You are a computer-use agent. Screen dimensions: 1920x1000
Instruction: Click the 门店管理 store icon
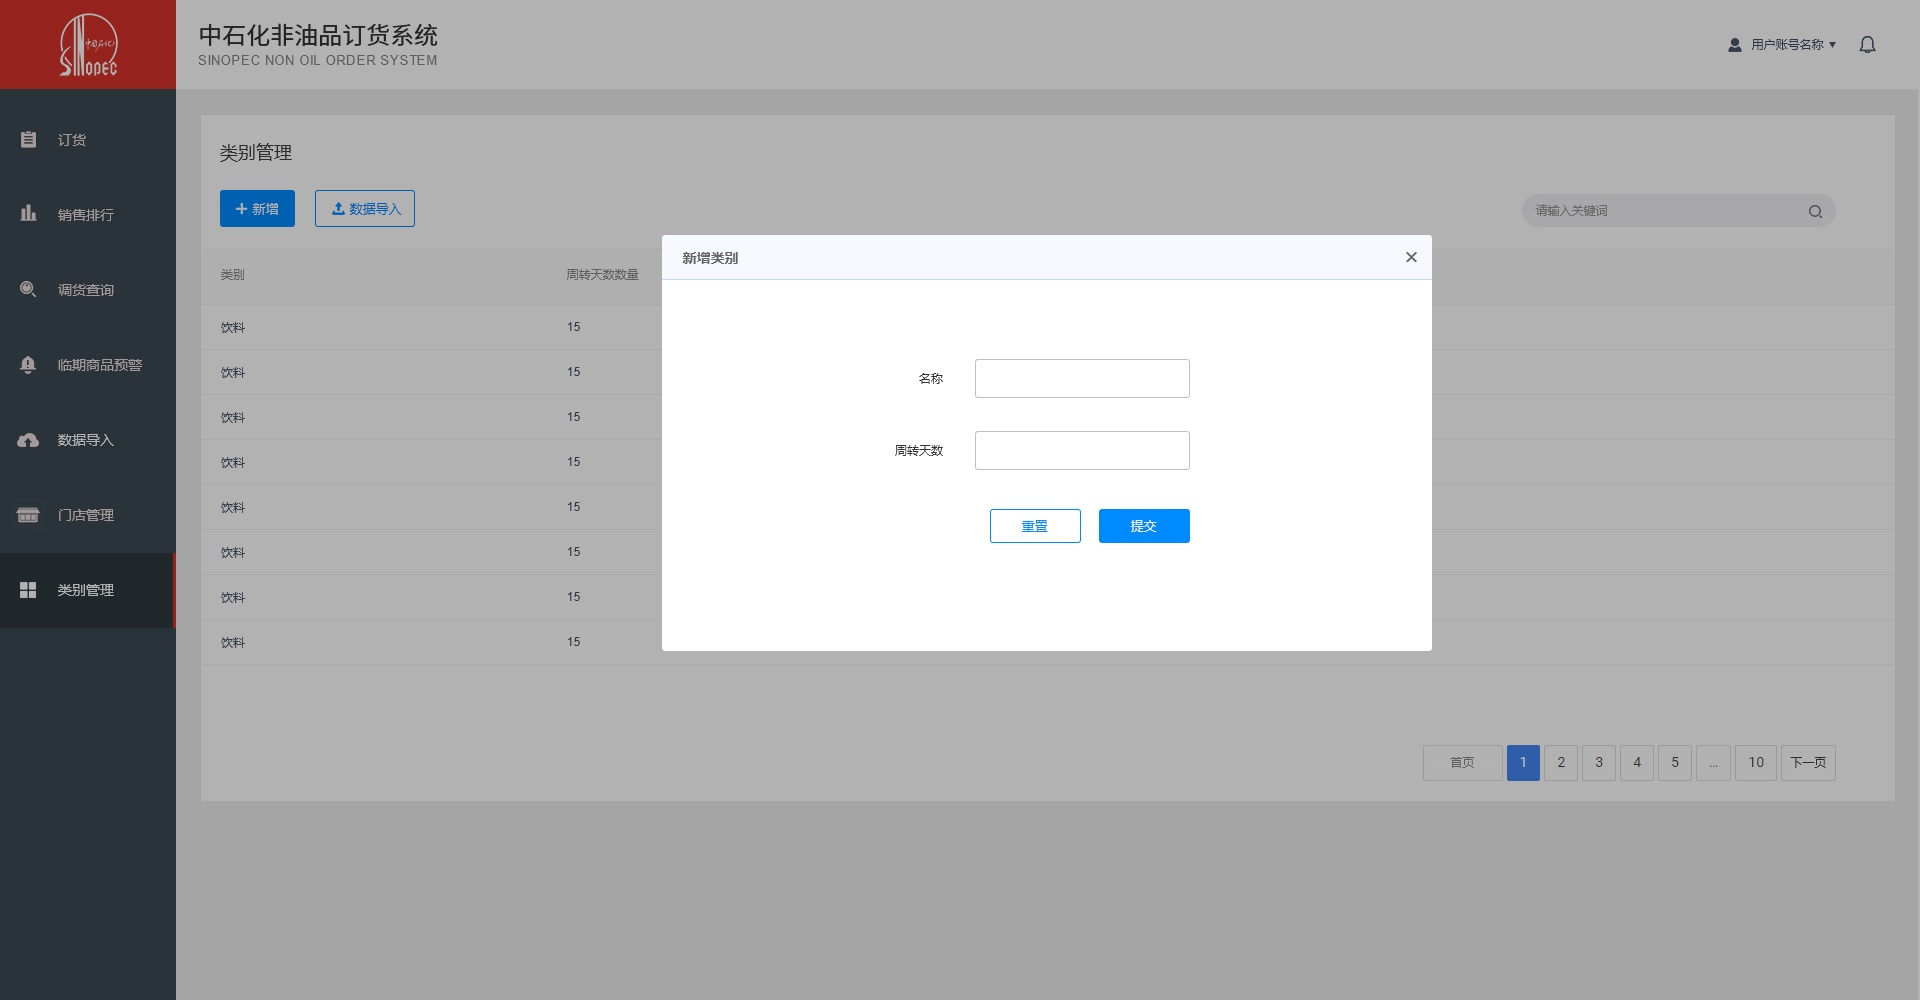pyautogui.click(x=28, y=515)
